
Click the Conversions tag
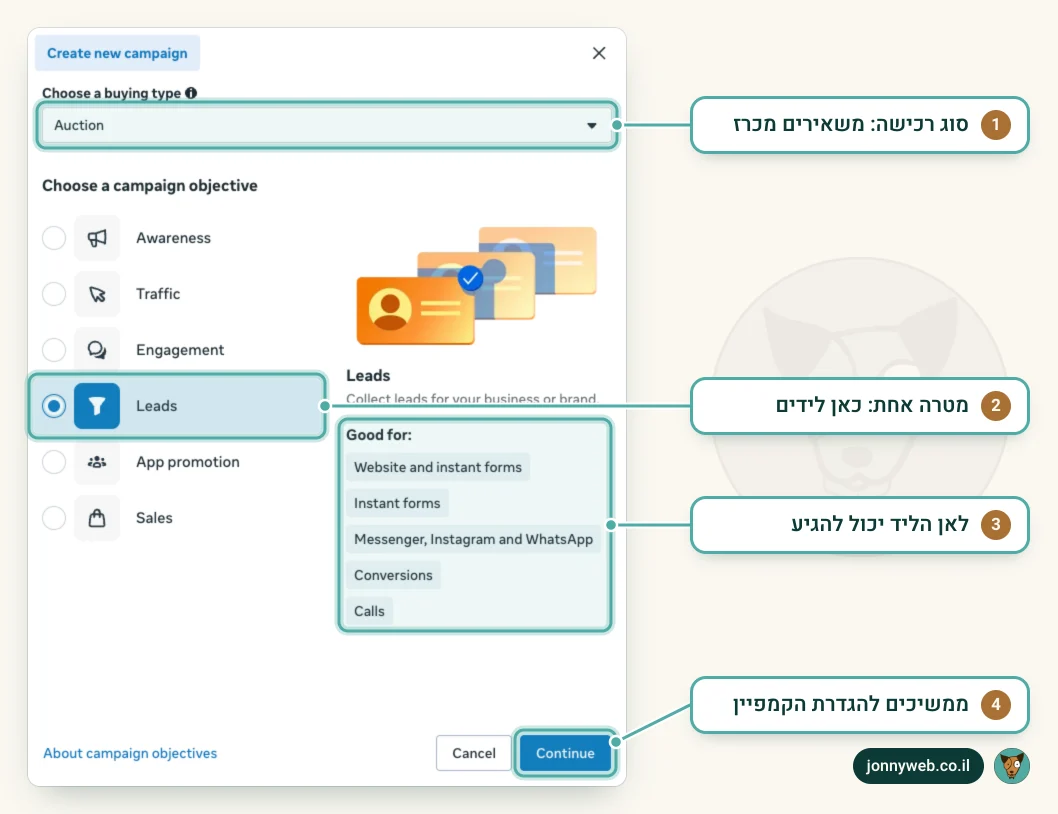click(x=393, y=575)
